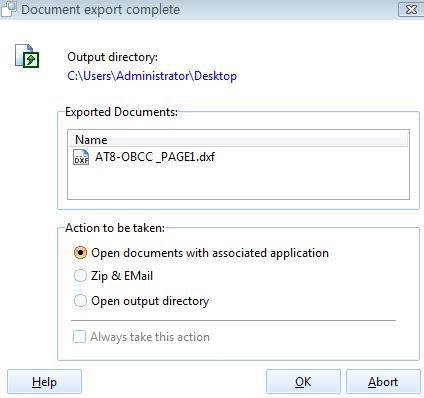Click the DXF file icon in the list
The height and width of the screenshot is (398, 424).
(x=81, y=157)
